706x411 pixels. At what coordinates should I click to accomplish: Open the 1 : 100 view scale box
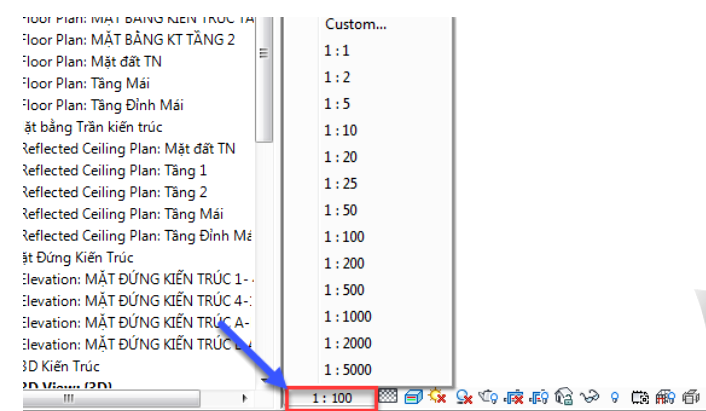(x=331, y=398)
